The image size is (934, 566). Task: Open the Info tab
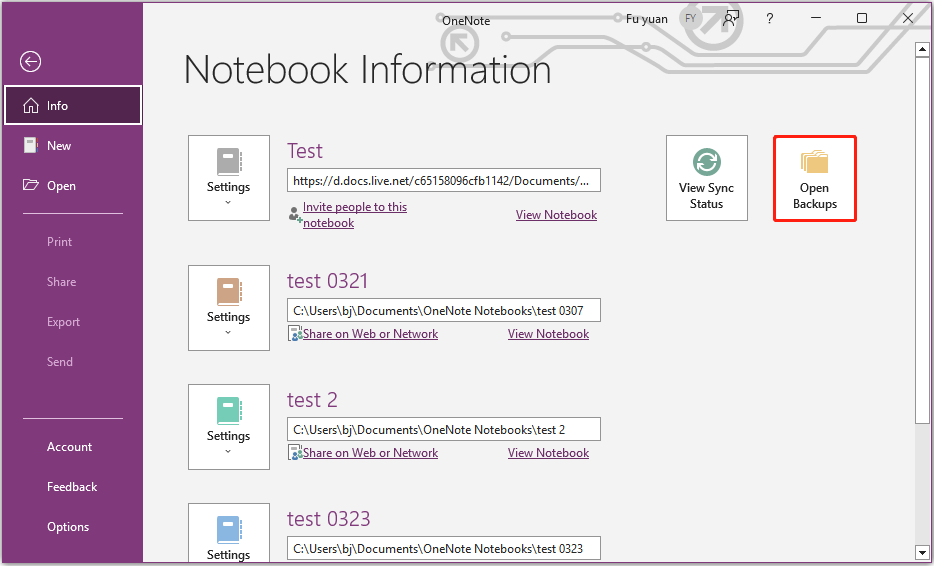pos(73,105)
